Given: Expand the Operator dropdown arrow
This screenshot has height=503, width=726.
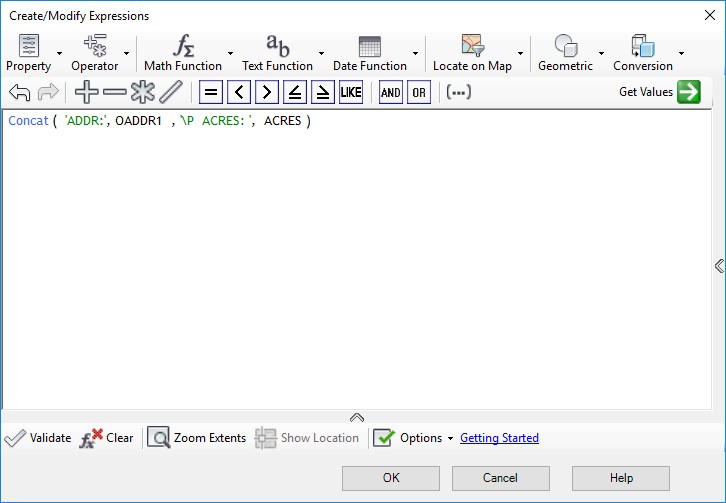Looking at the screenshot, I should [x=126, y=53].
